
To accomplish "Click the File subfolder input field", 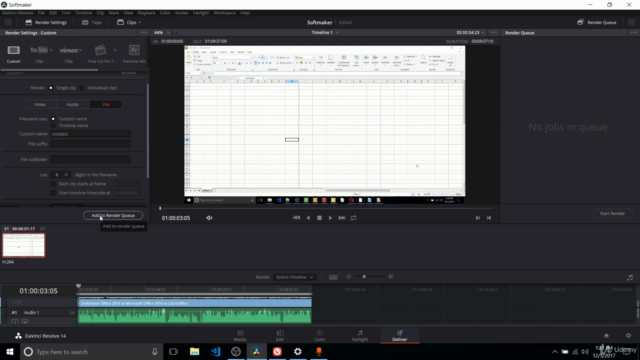I will 91,160.
